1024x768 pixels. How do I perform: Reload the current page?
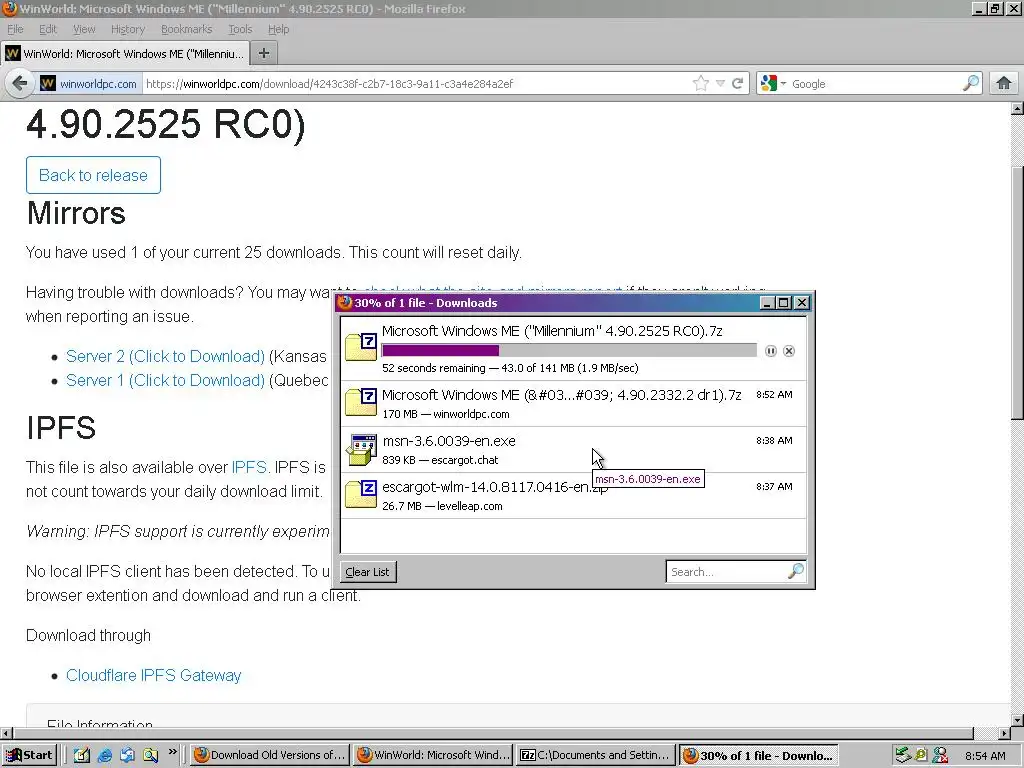point(737,84)
